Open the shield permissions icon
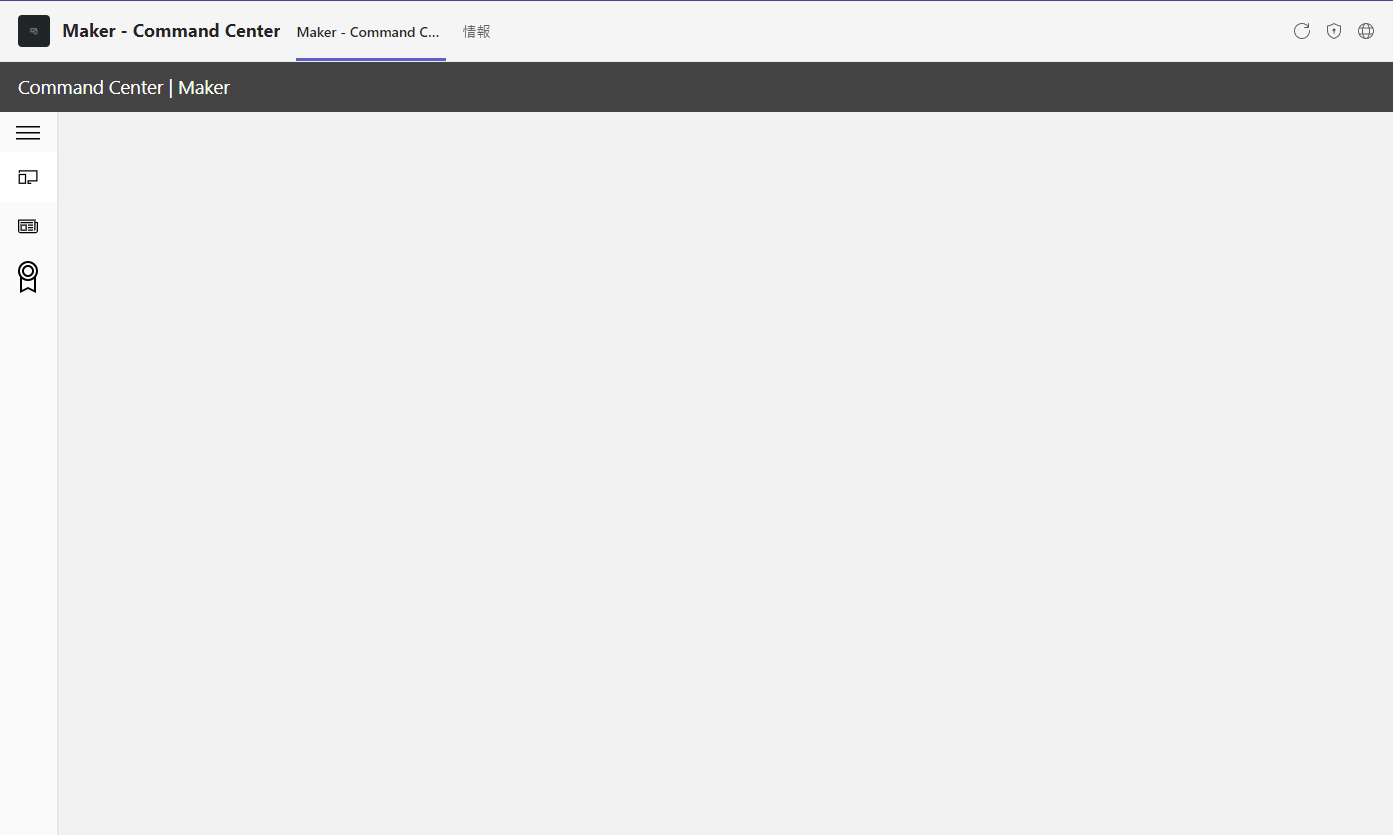The width and height of the screenshot is (1393, 835). tap(1333, 31)
